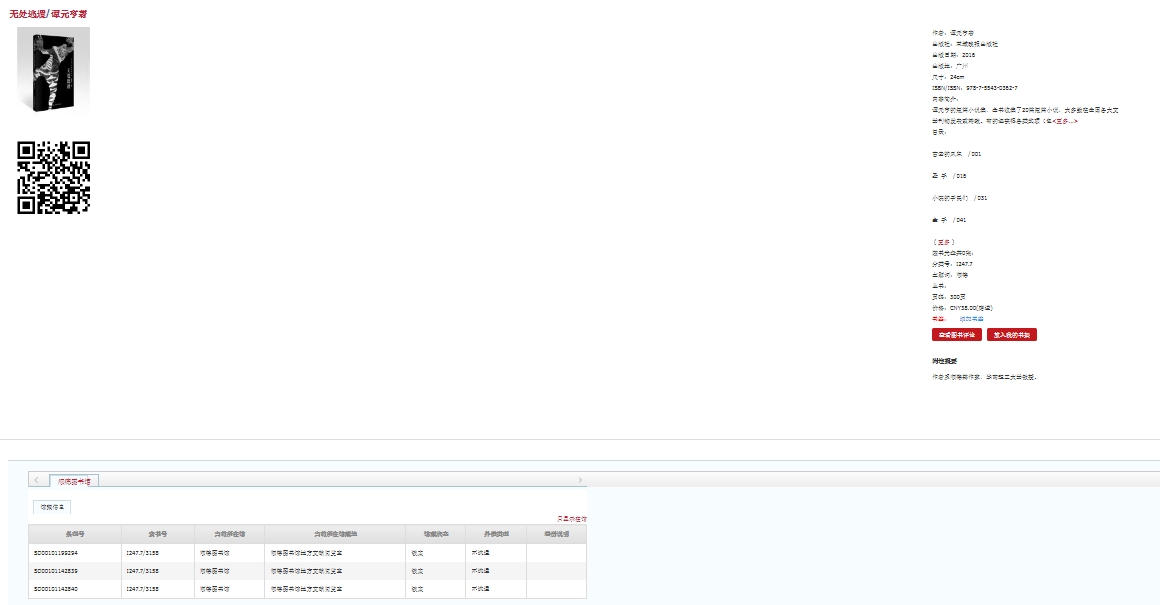Click the red 查看图书评论 button
This screenshot has height=605, width=1160.
coord(957,335)
